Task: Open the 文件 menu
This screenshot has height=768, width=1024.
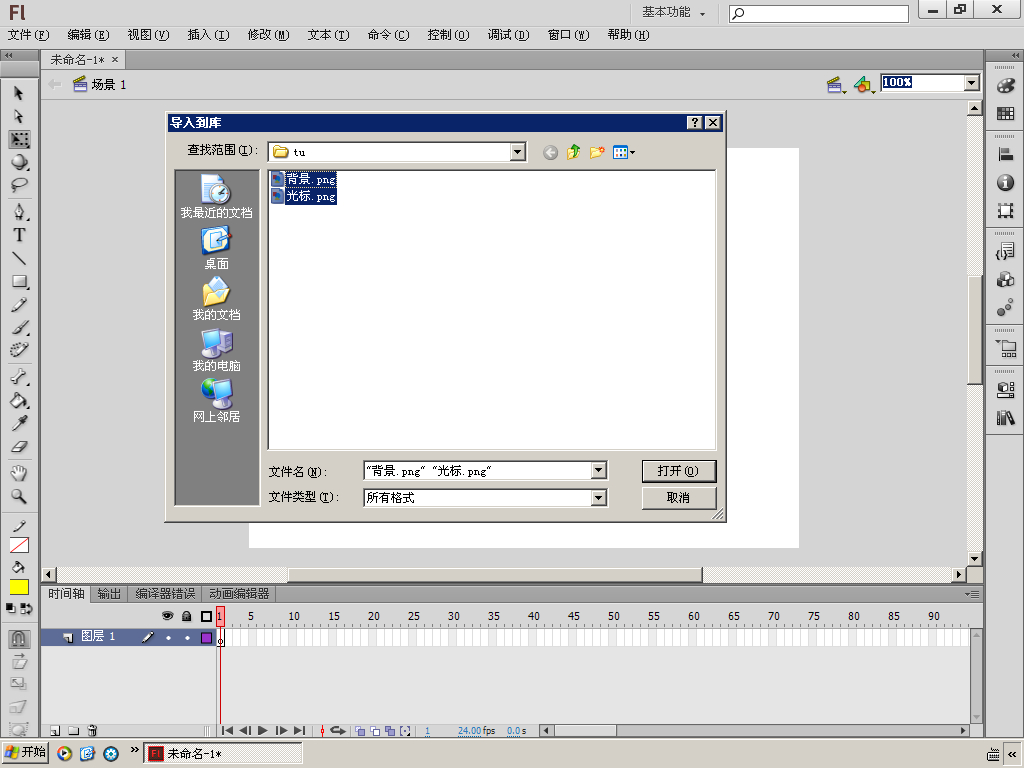Action: point(28,35)
